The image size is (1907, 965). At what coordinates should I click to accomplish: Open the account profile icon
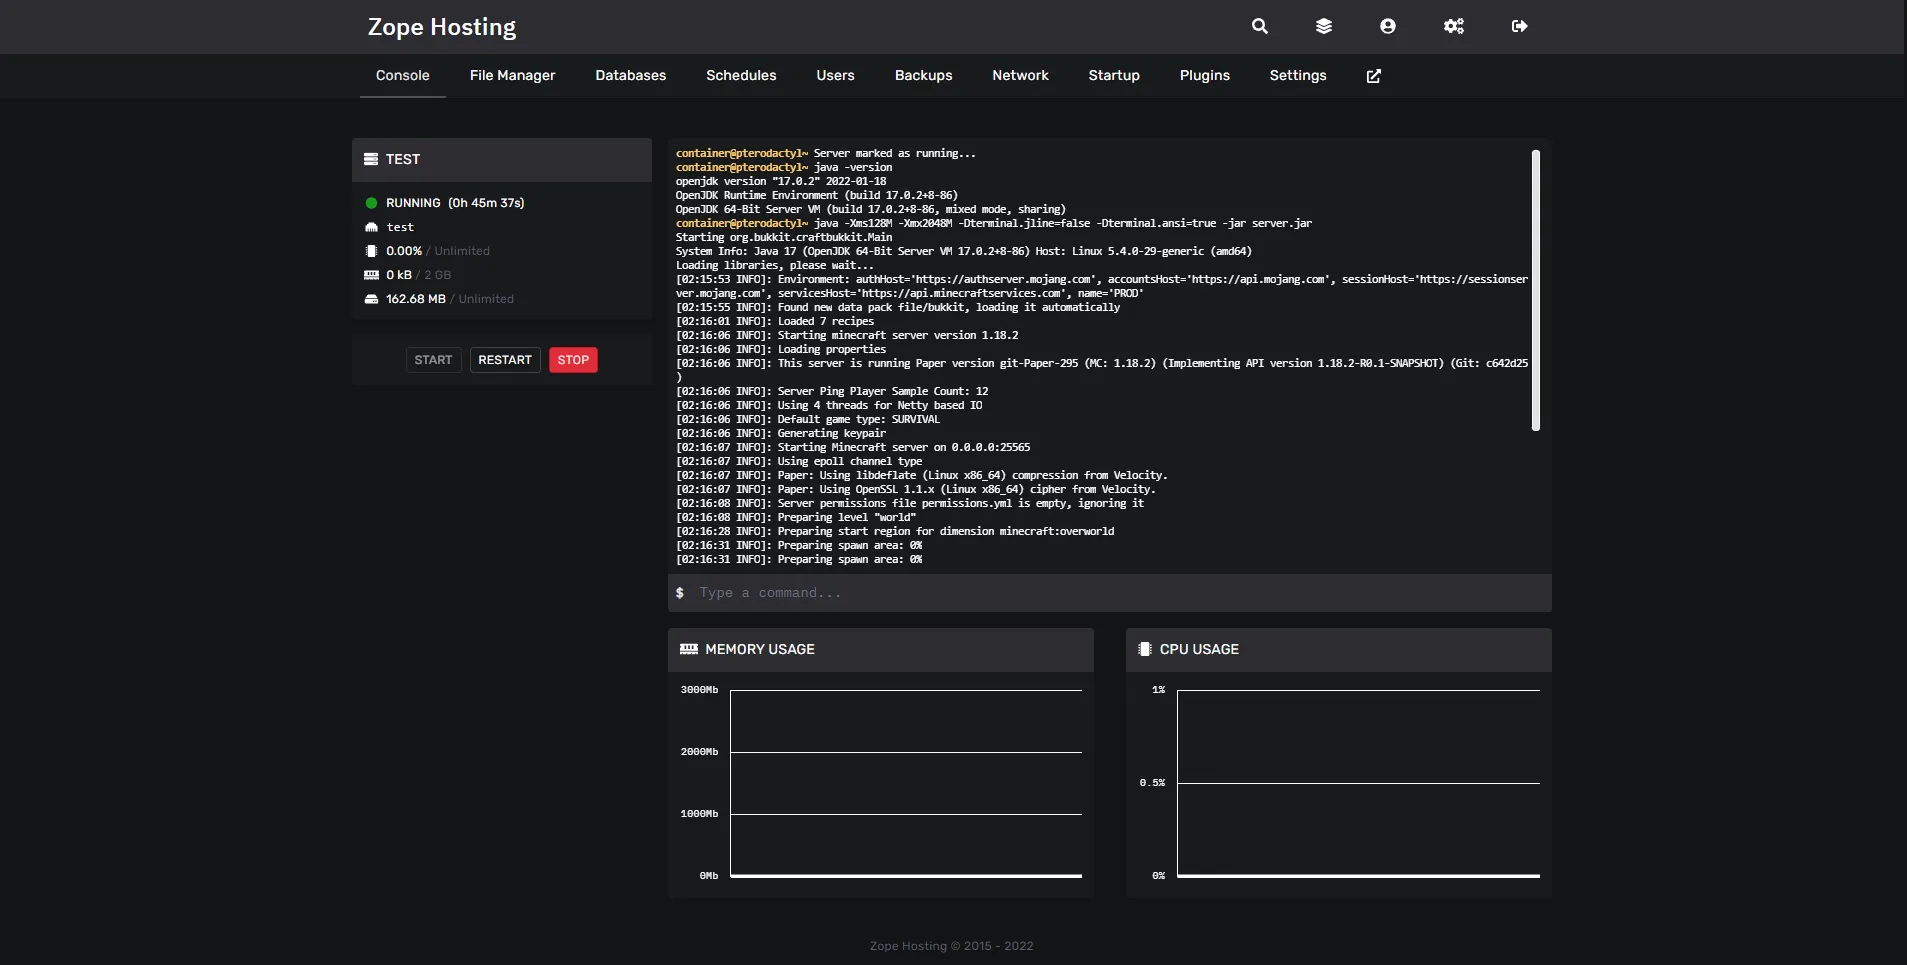click(x=1387, y=27)
